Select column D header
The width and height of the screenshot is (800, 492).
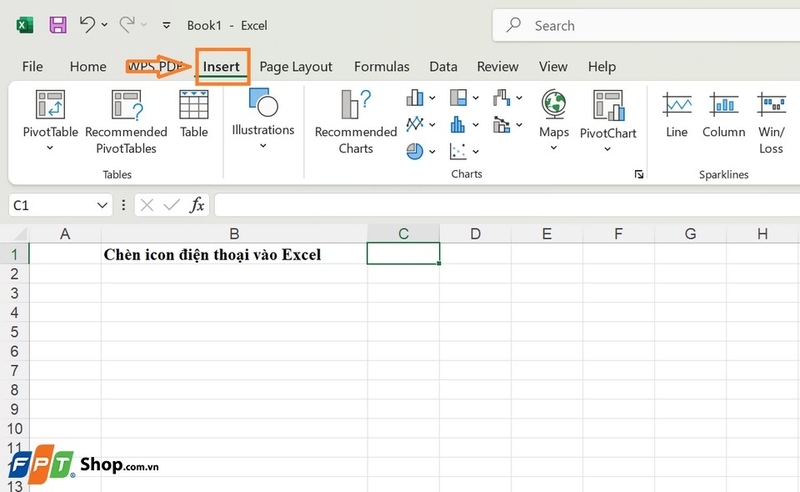(x=475, y=234)
